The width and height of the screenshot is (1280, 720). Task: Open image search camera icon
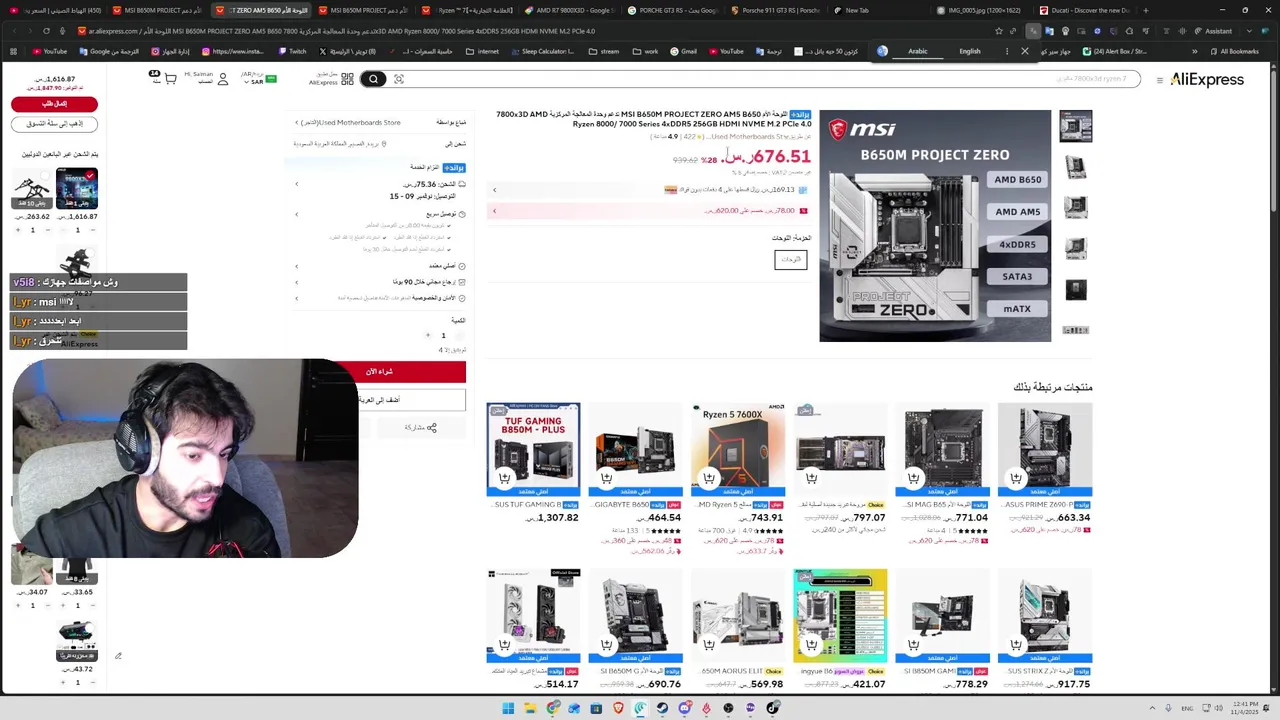[x=398, y=79]
